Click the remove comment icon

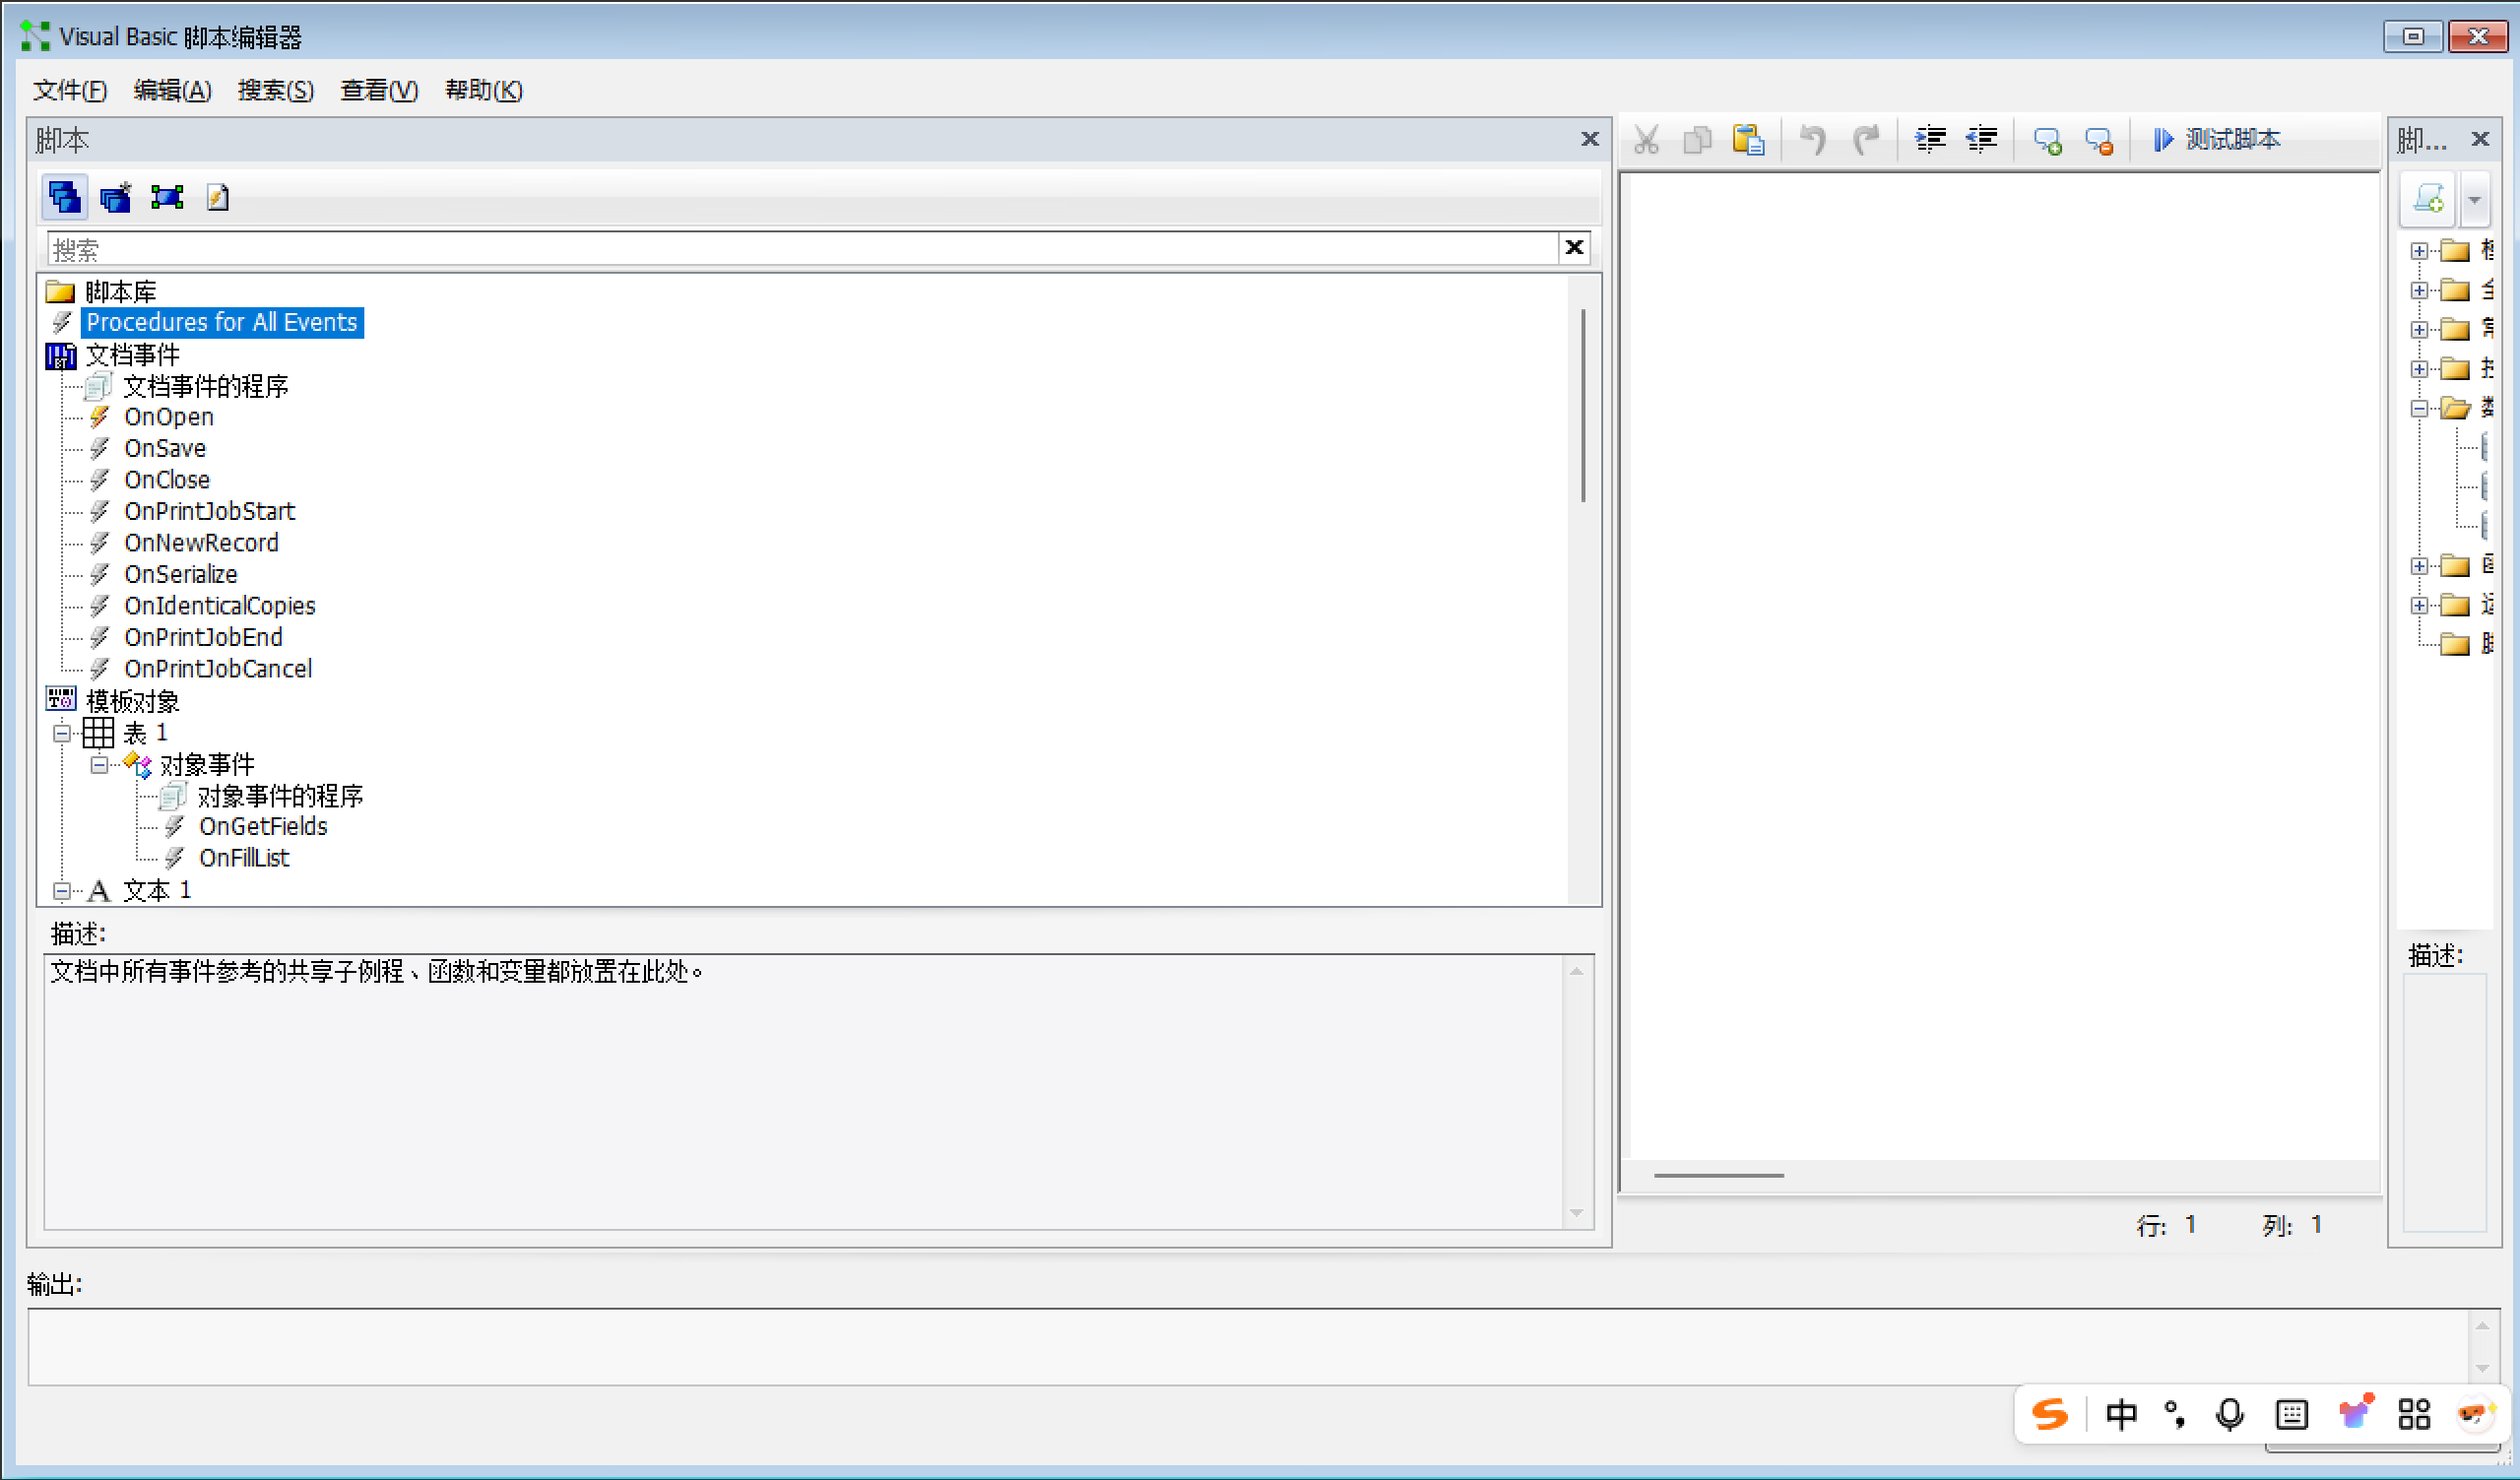point(2098,141)
